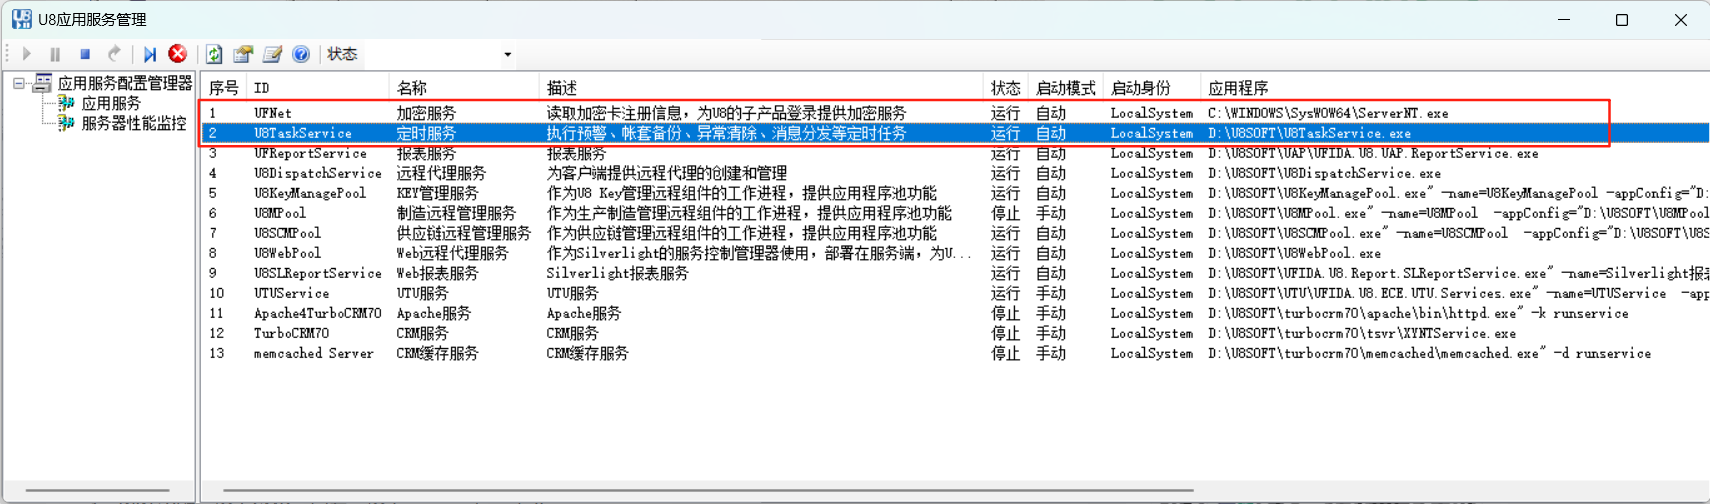Select the U8DispatchService row
This screenshot has width=1710, height=504.
[x=955, y=173]
